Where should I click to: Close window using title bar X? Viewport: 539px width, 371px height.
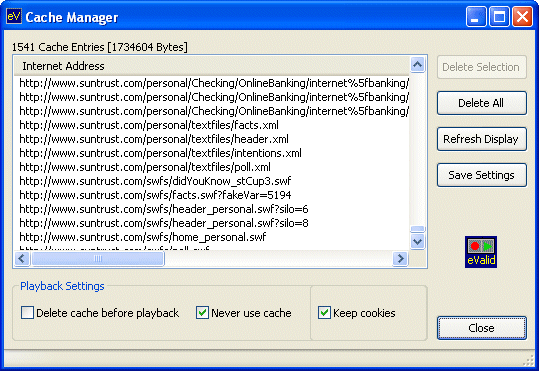[522, 17]
